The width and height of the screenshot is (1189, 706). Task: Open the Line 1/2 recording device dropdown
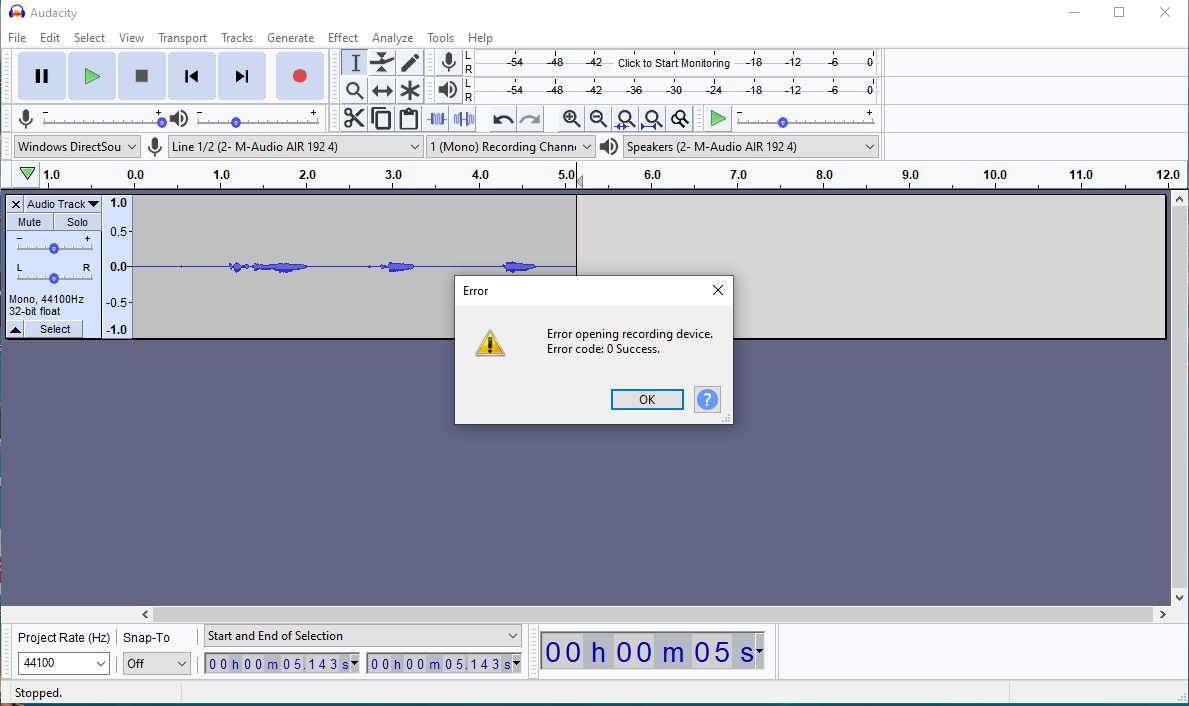pyautogui.click(x=295, y=147)
